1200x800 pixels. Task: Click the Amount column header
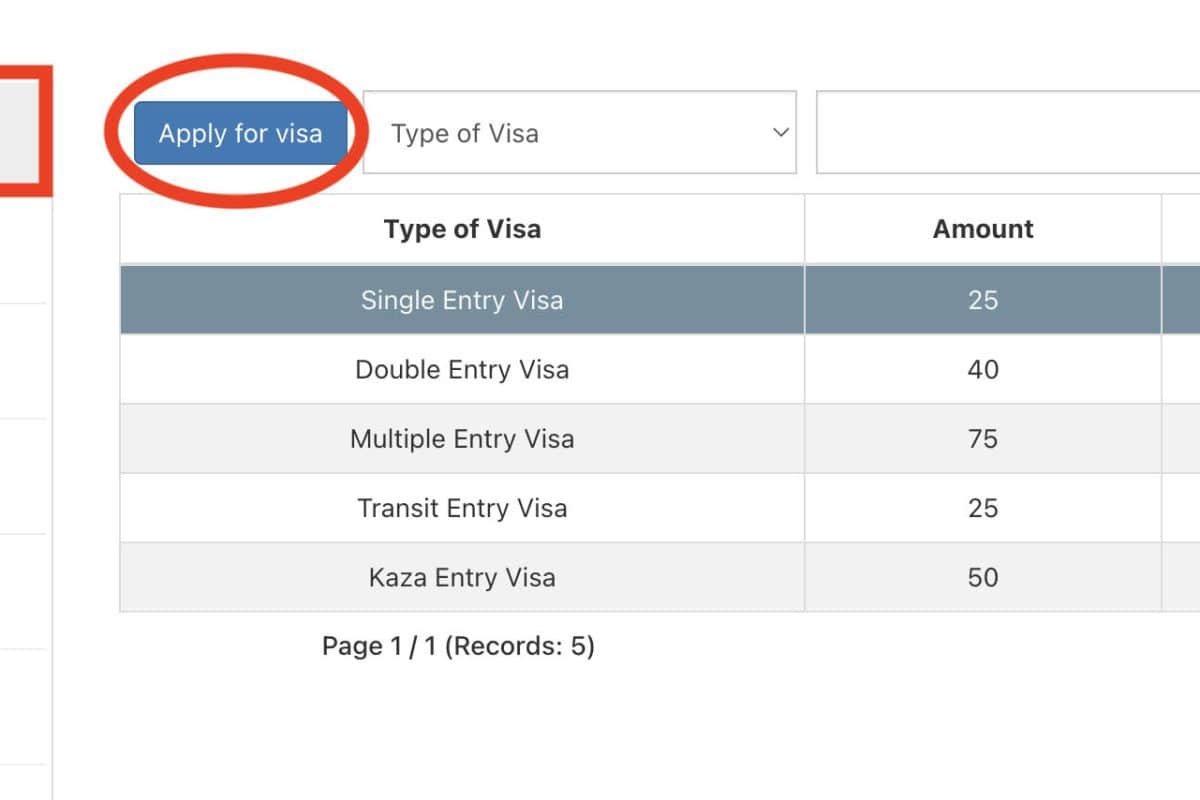pos(983,229)
